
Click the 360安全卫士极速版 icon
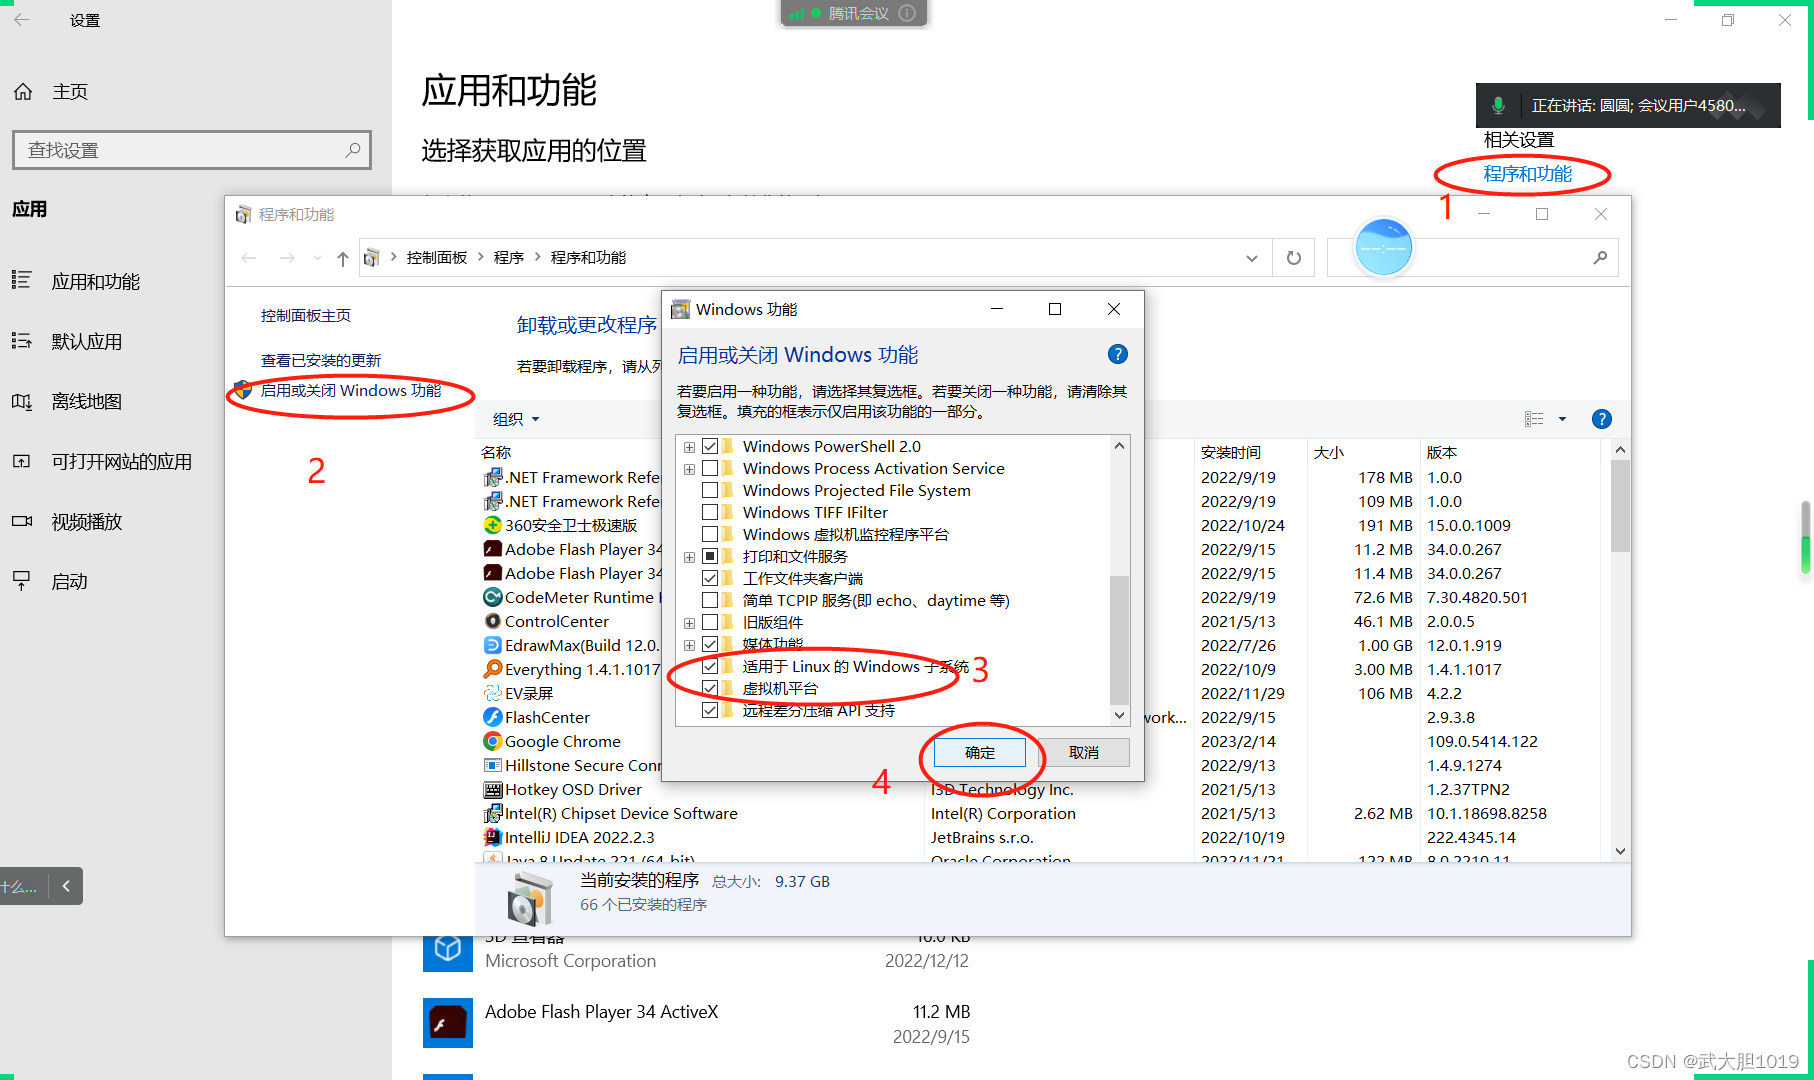(x=492, y=525)
